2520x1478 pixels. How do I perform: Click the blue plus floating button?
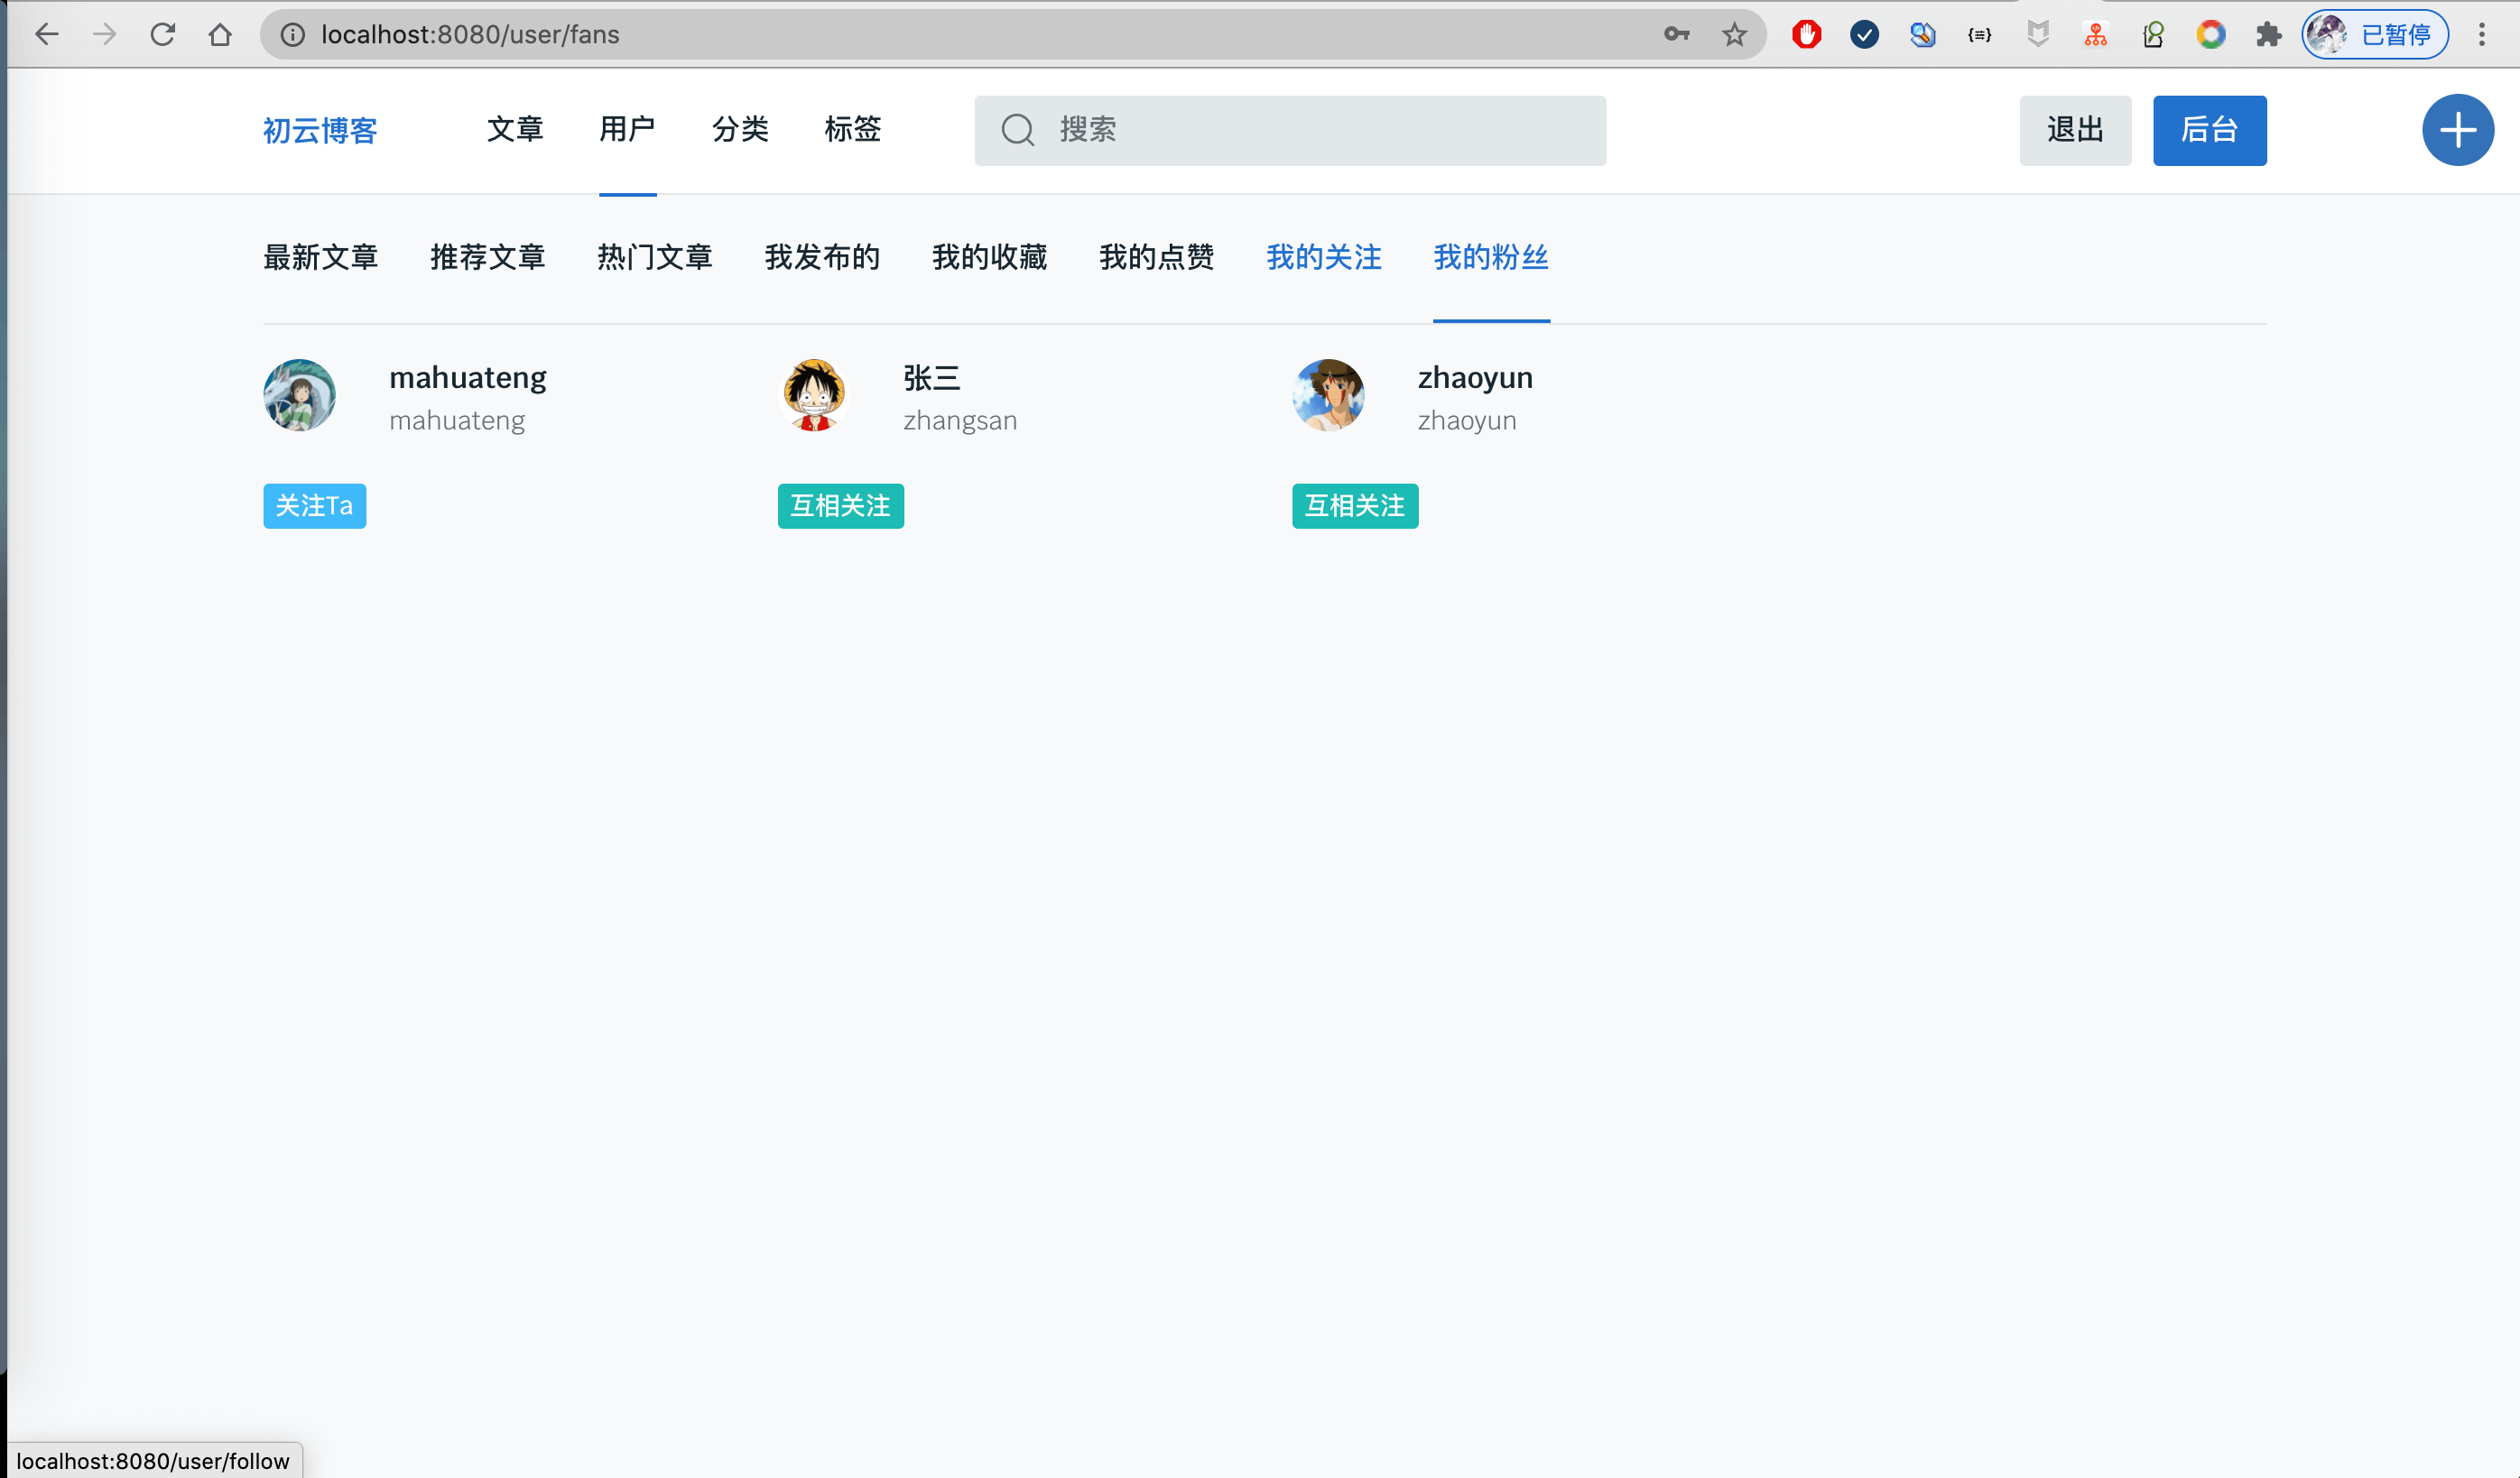click(2457, 130)
